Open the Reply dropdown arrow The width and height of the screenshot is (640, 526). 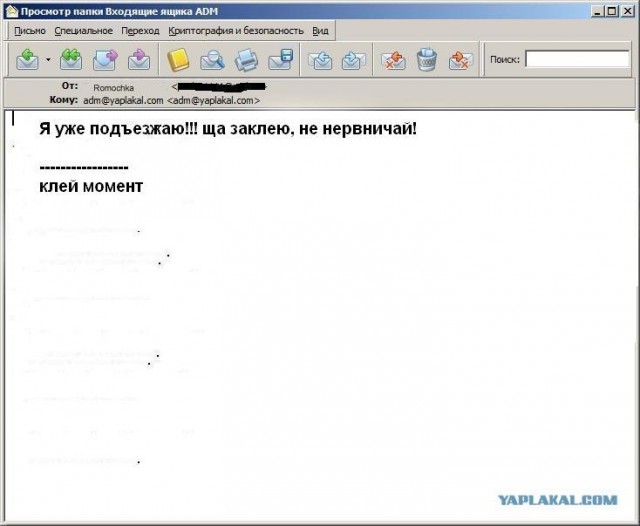tap(48, 60)
